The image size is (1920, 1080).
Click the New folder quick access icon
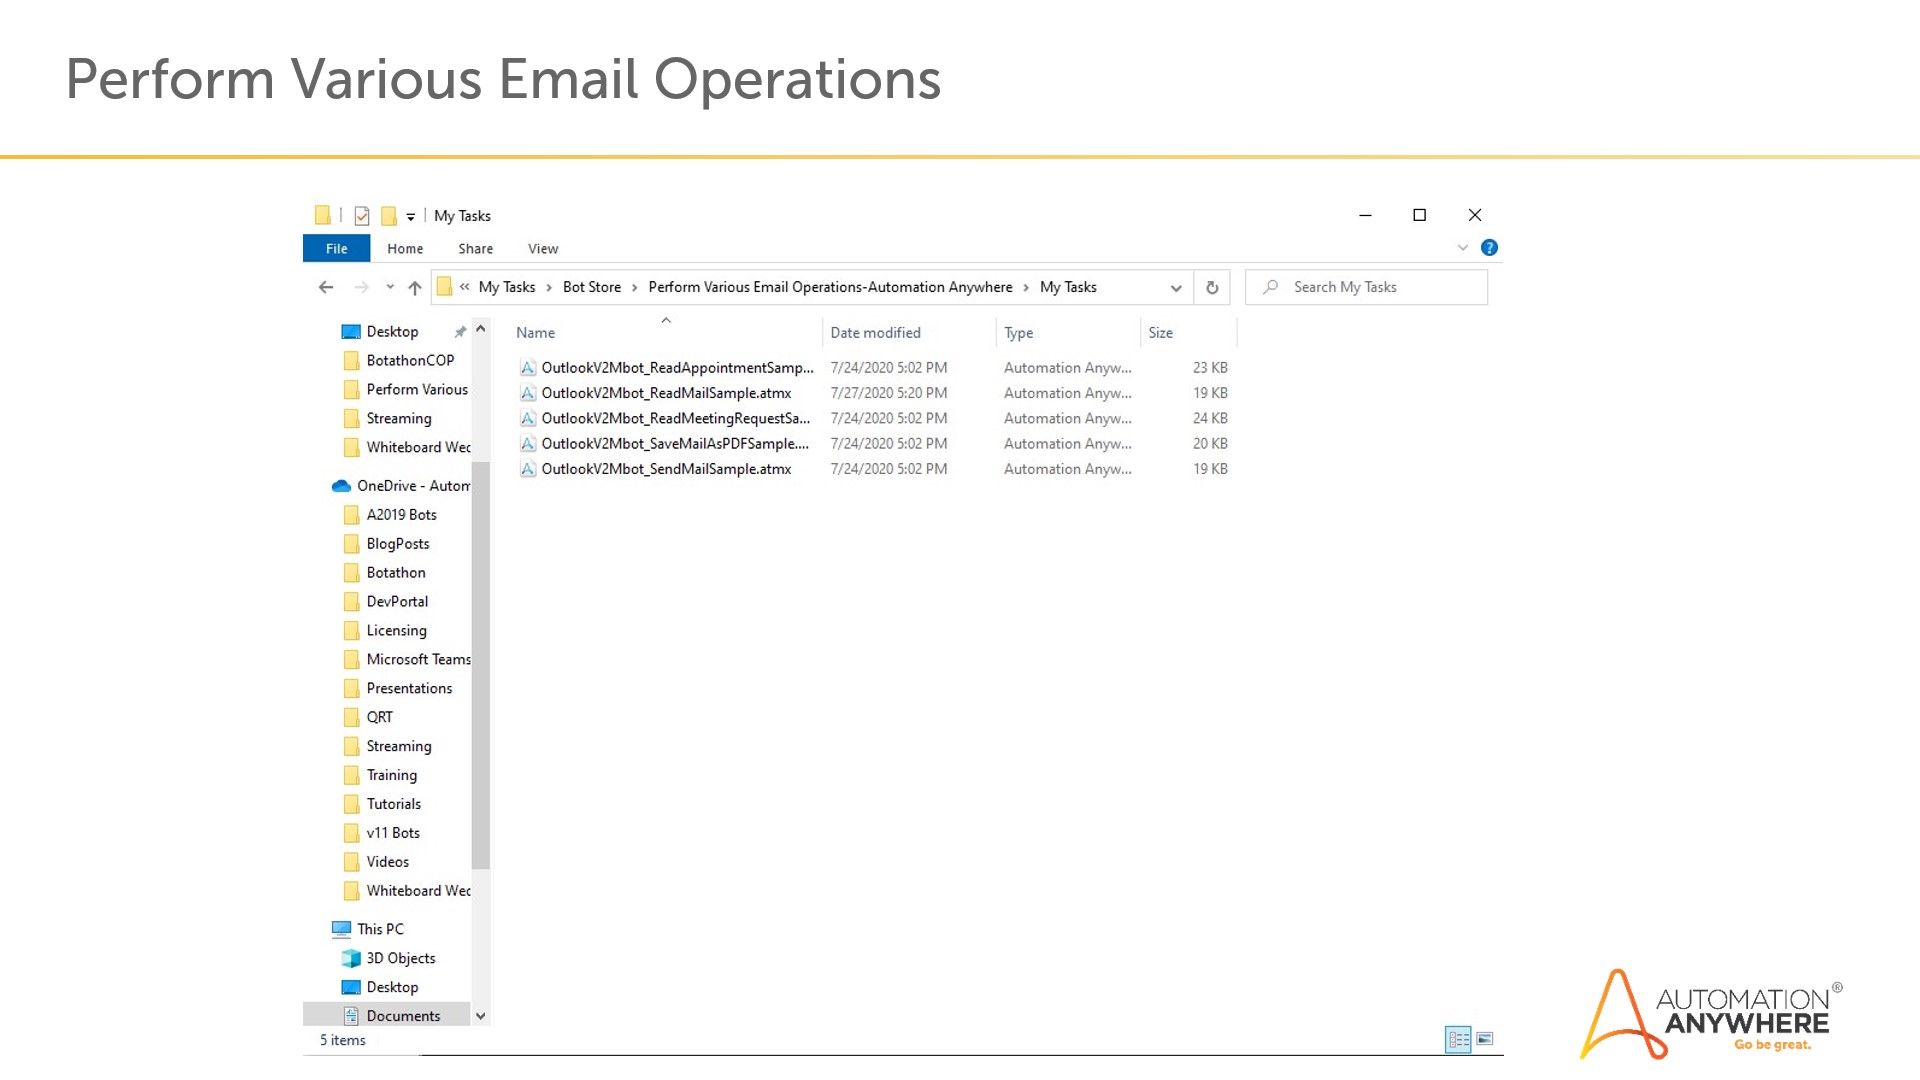coord(389,216)
